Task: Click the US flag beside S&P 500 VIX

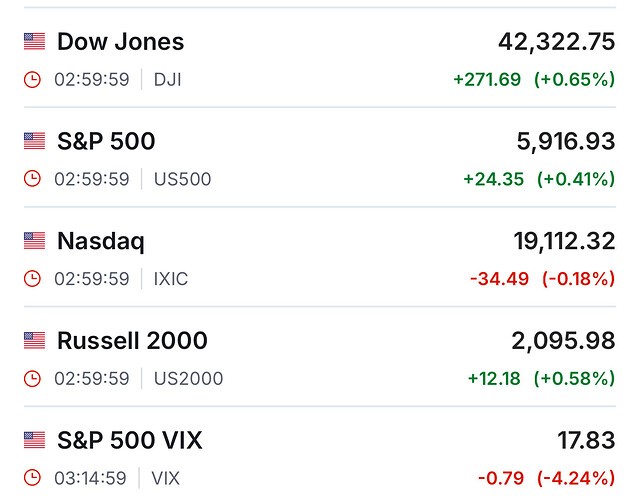Action: point(35,440)
